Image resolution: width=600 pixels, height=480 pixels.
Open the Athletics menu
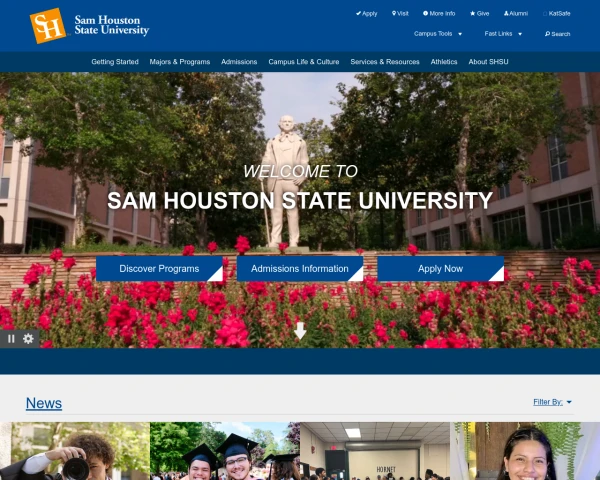pos(444,62)
